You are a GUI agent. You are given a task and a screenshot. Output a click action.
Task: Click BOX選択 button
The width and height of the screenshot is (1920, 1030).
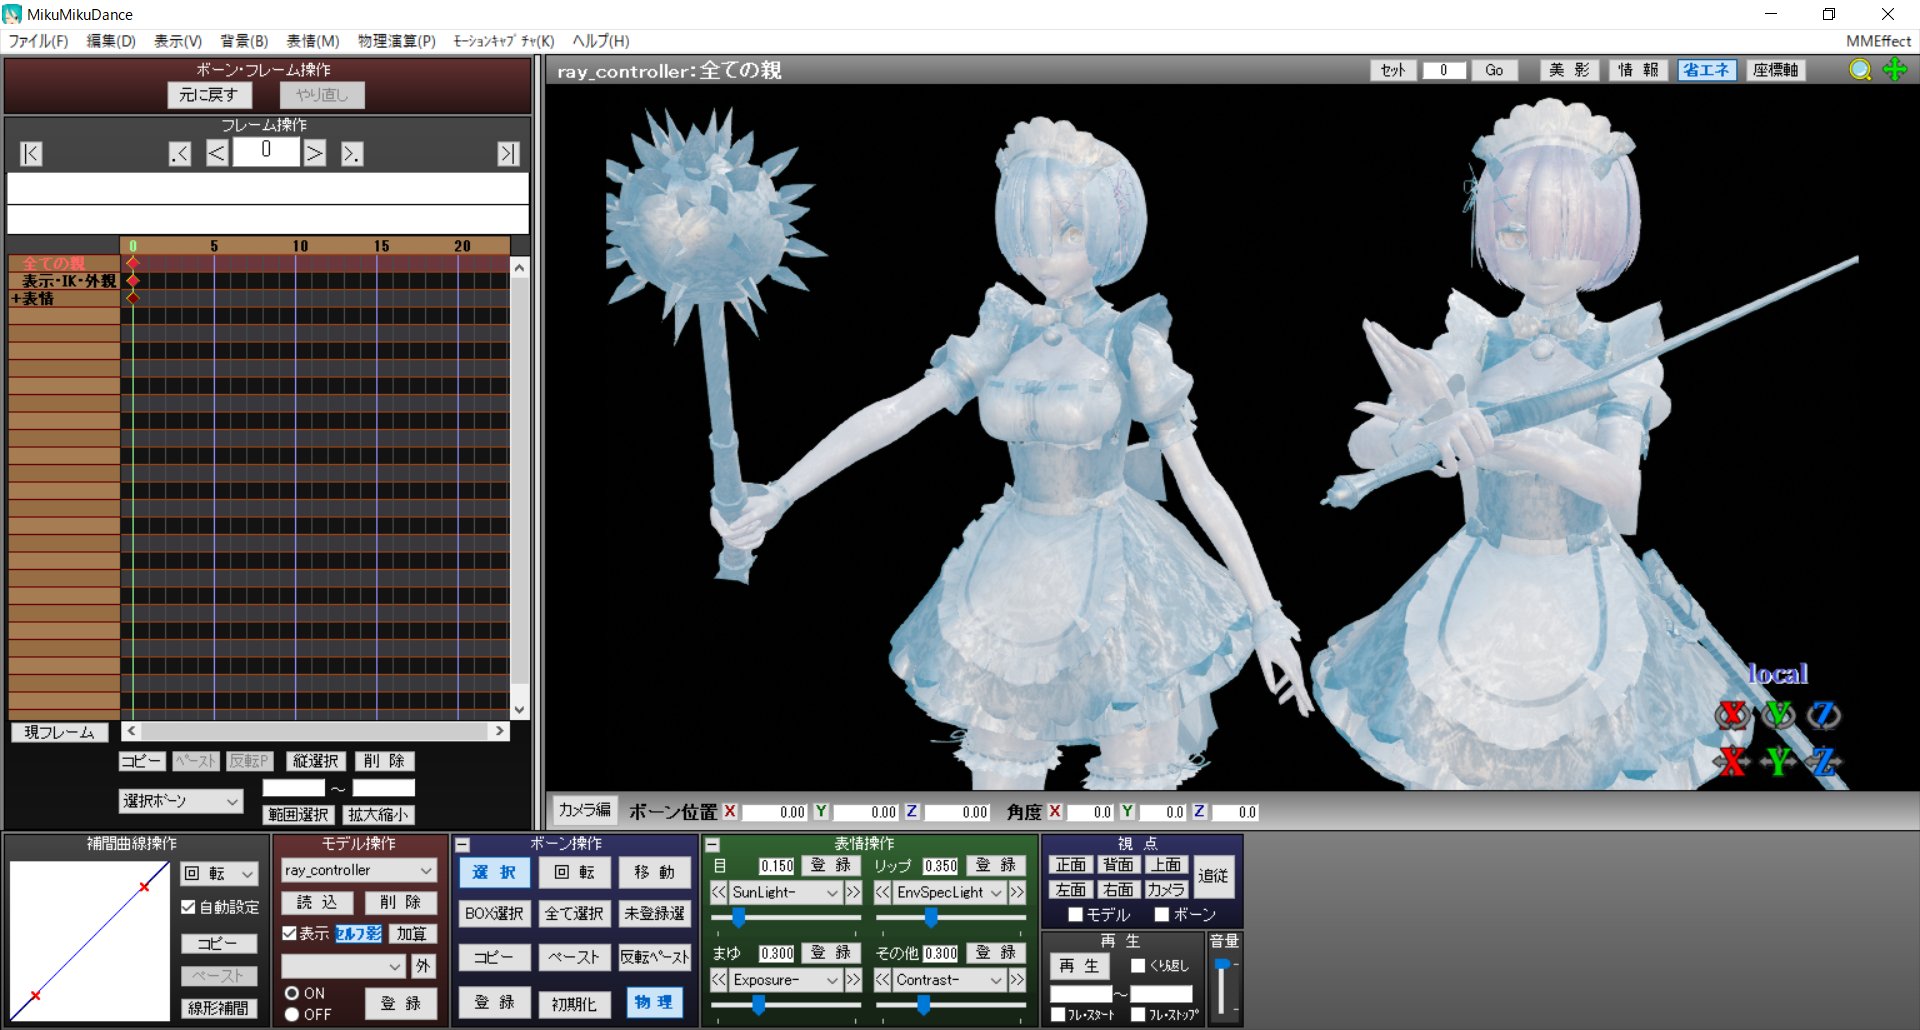tap(494, 913)
